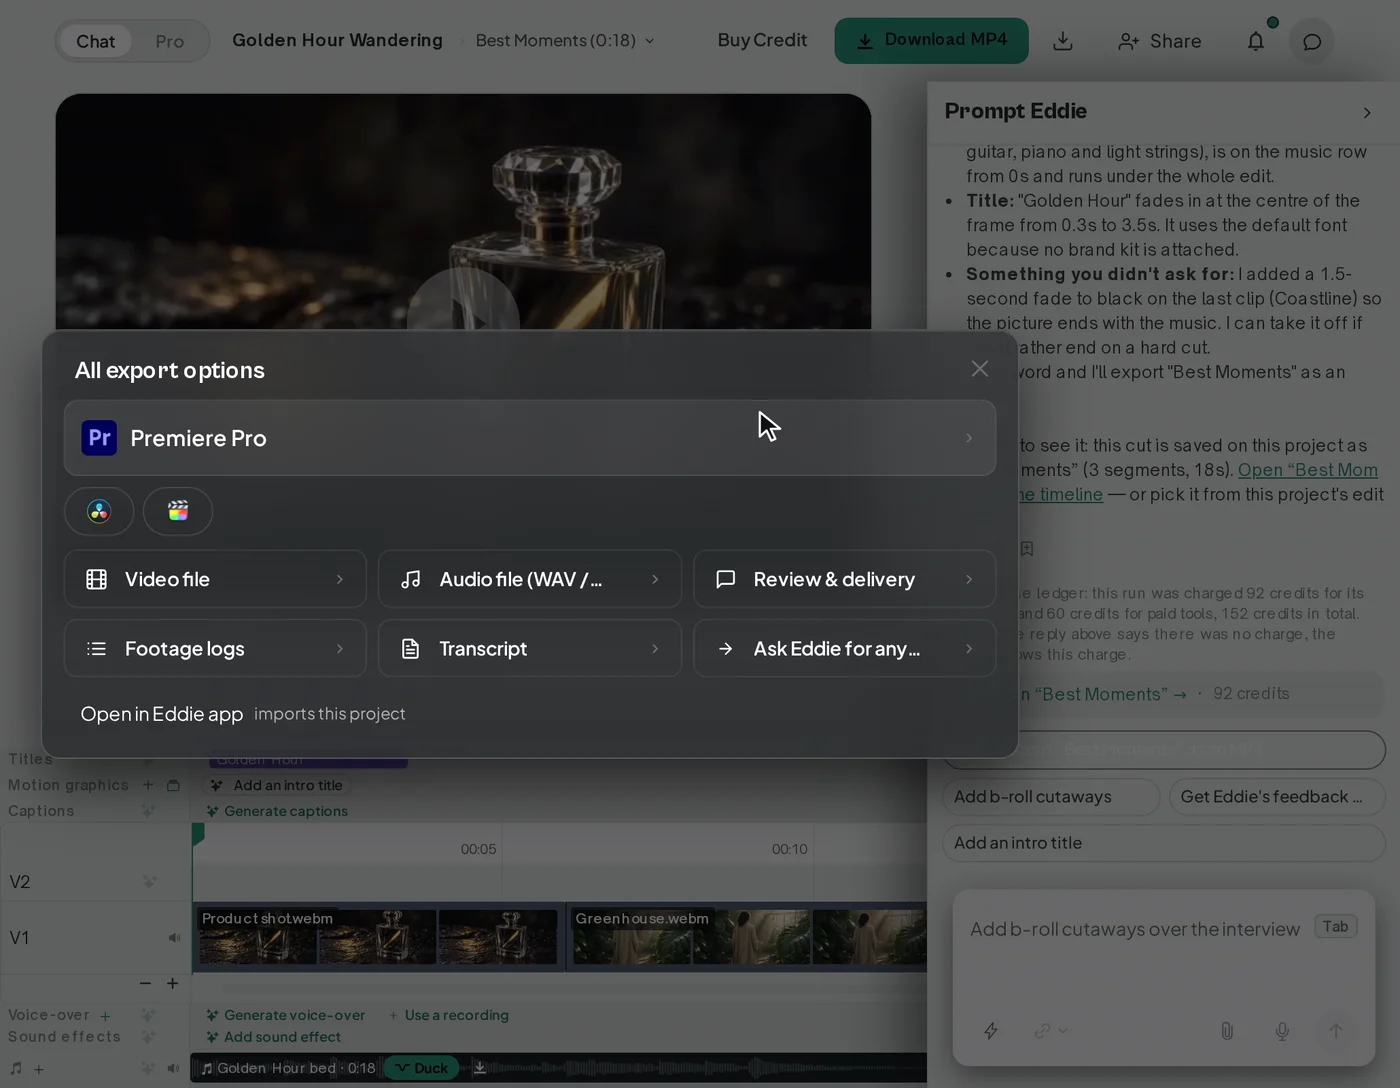The image size is (1400, 1088).
Task: Click Open in Eddie app
Action: (162, 713)
